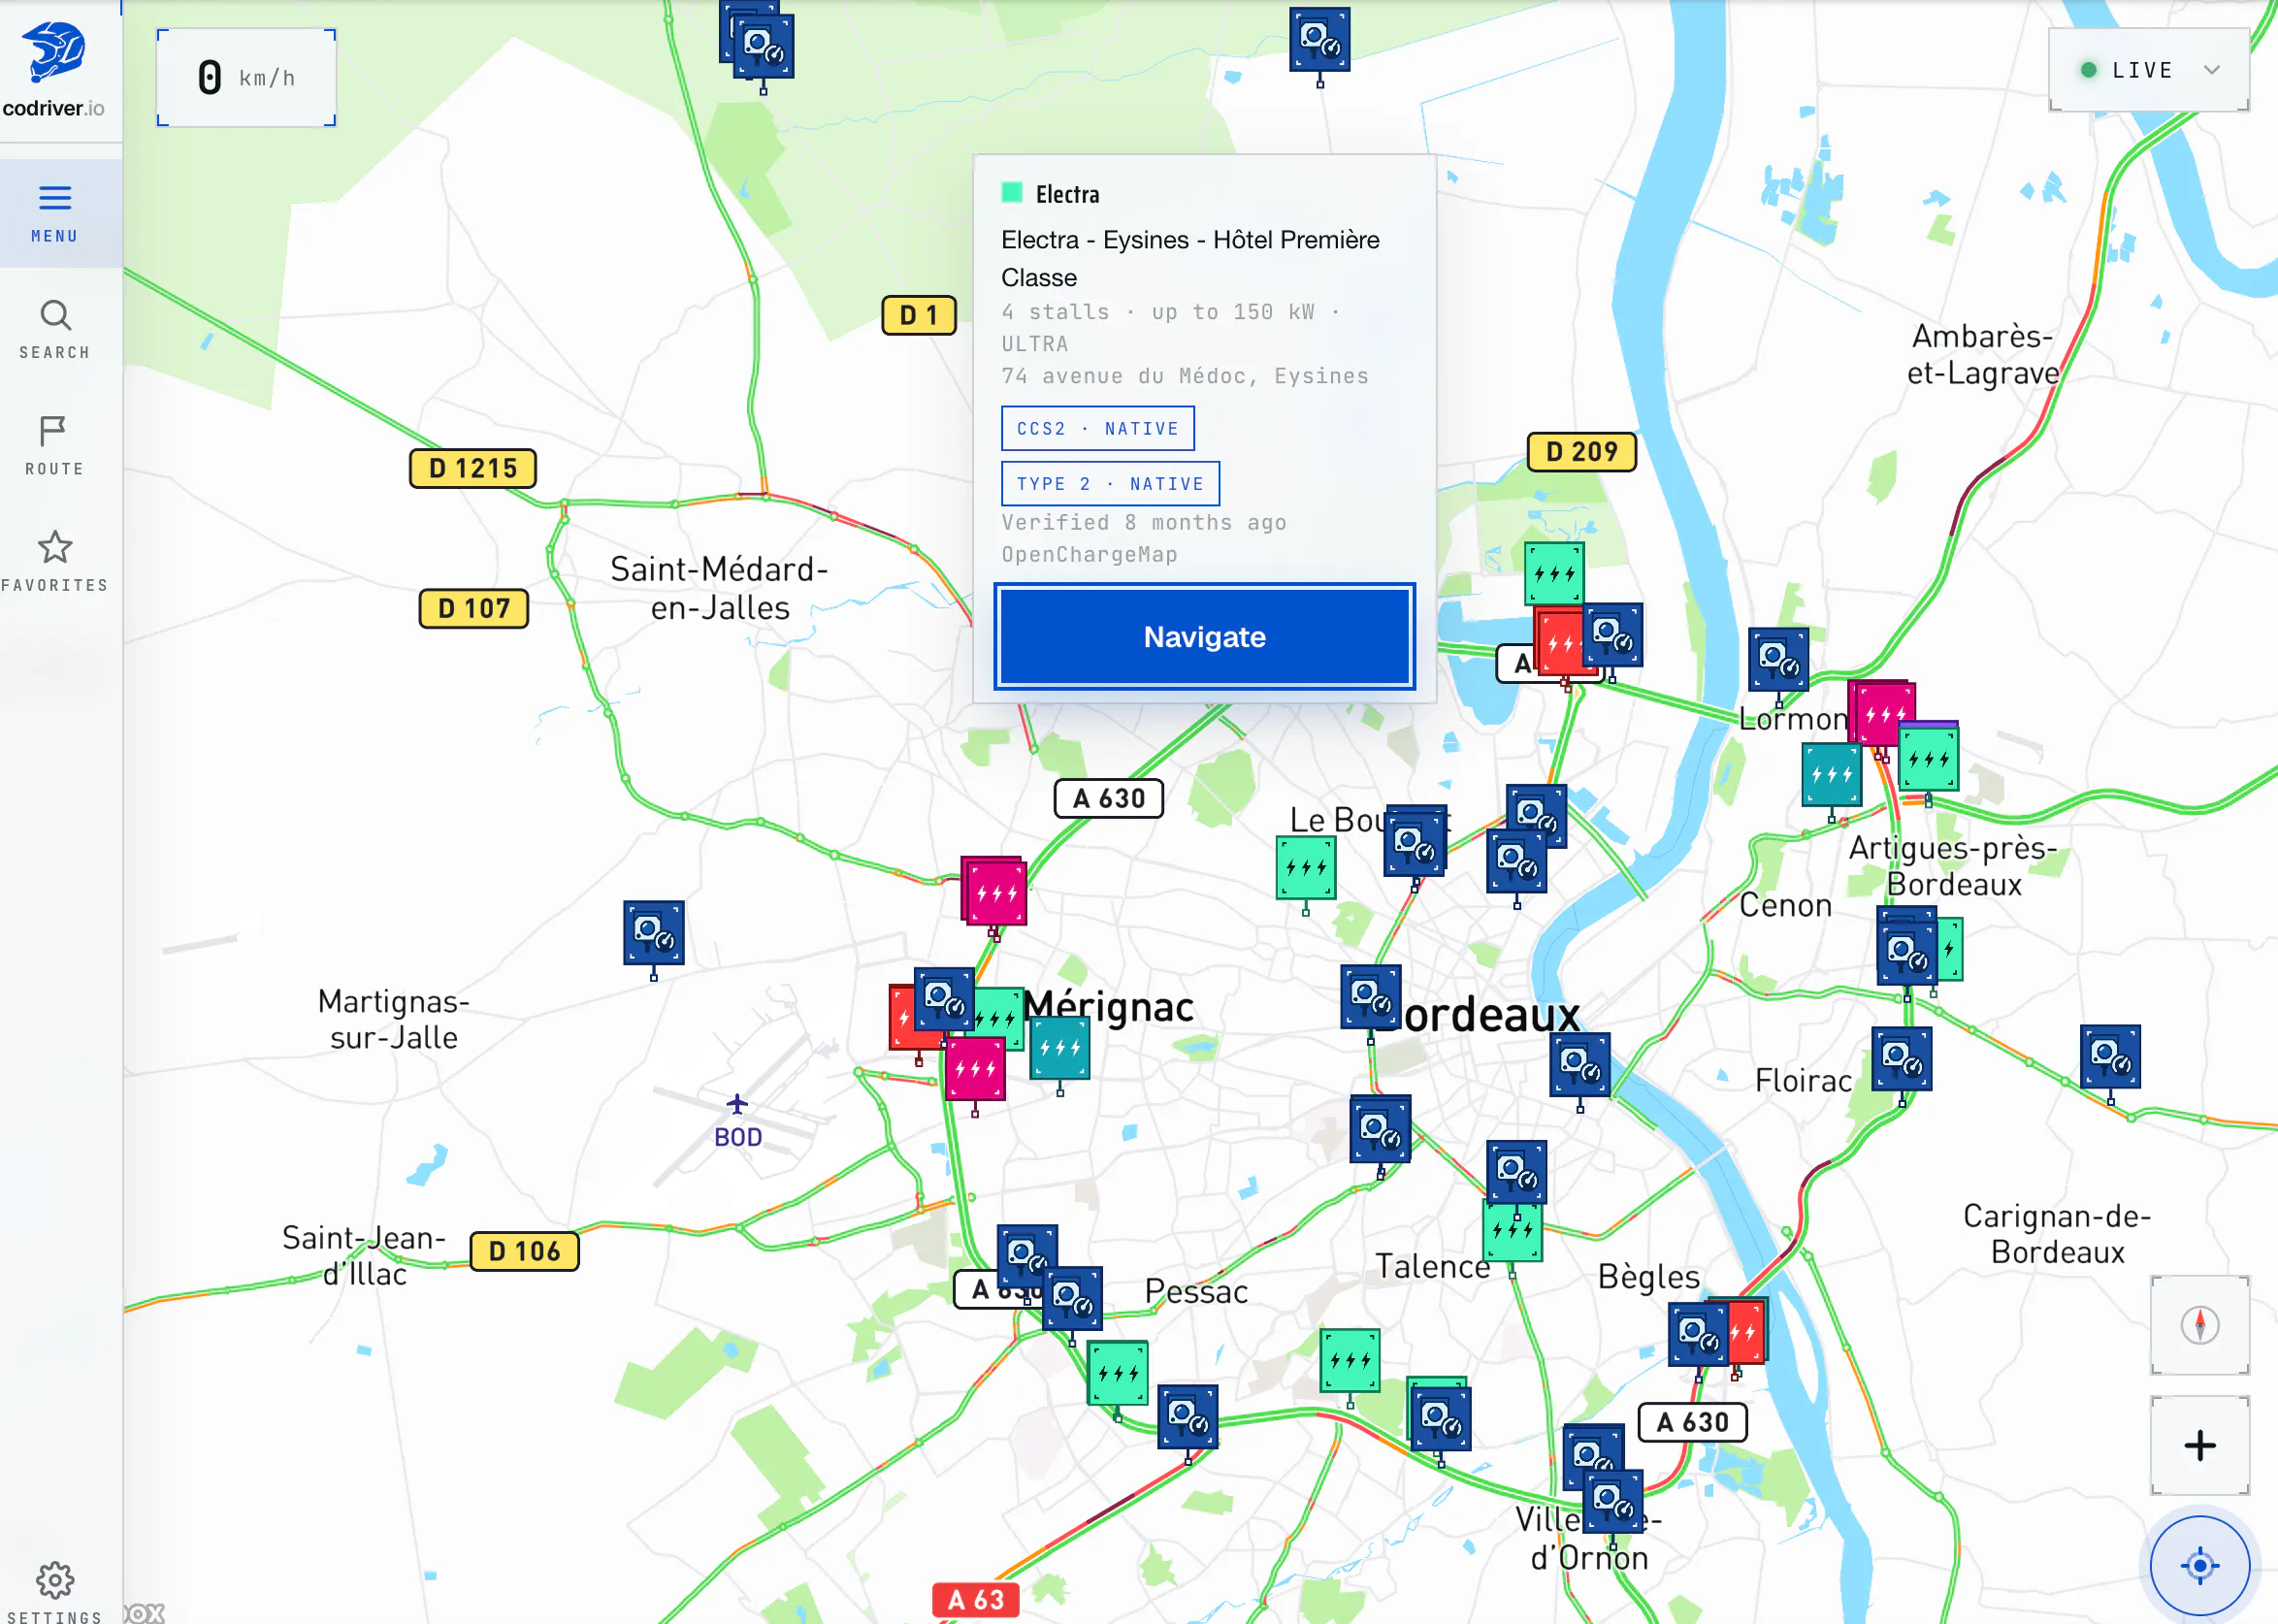Screen dimensions: 2278x1624
Task: Select speed camera marker left of Bordeaux label
Action: click(1370, 997)
